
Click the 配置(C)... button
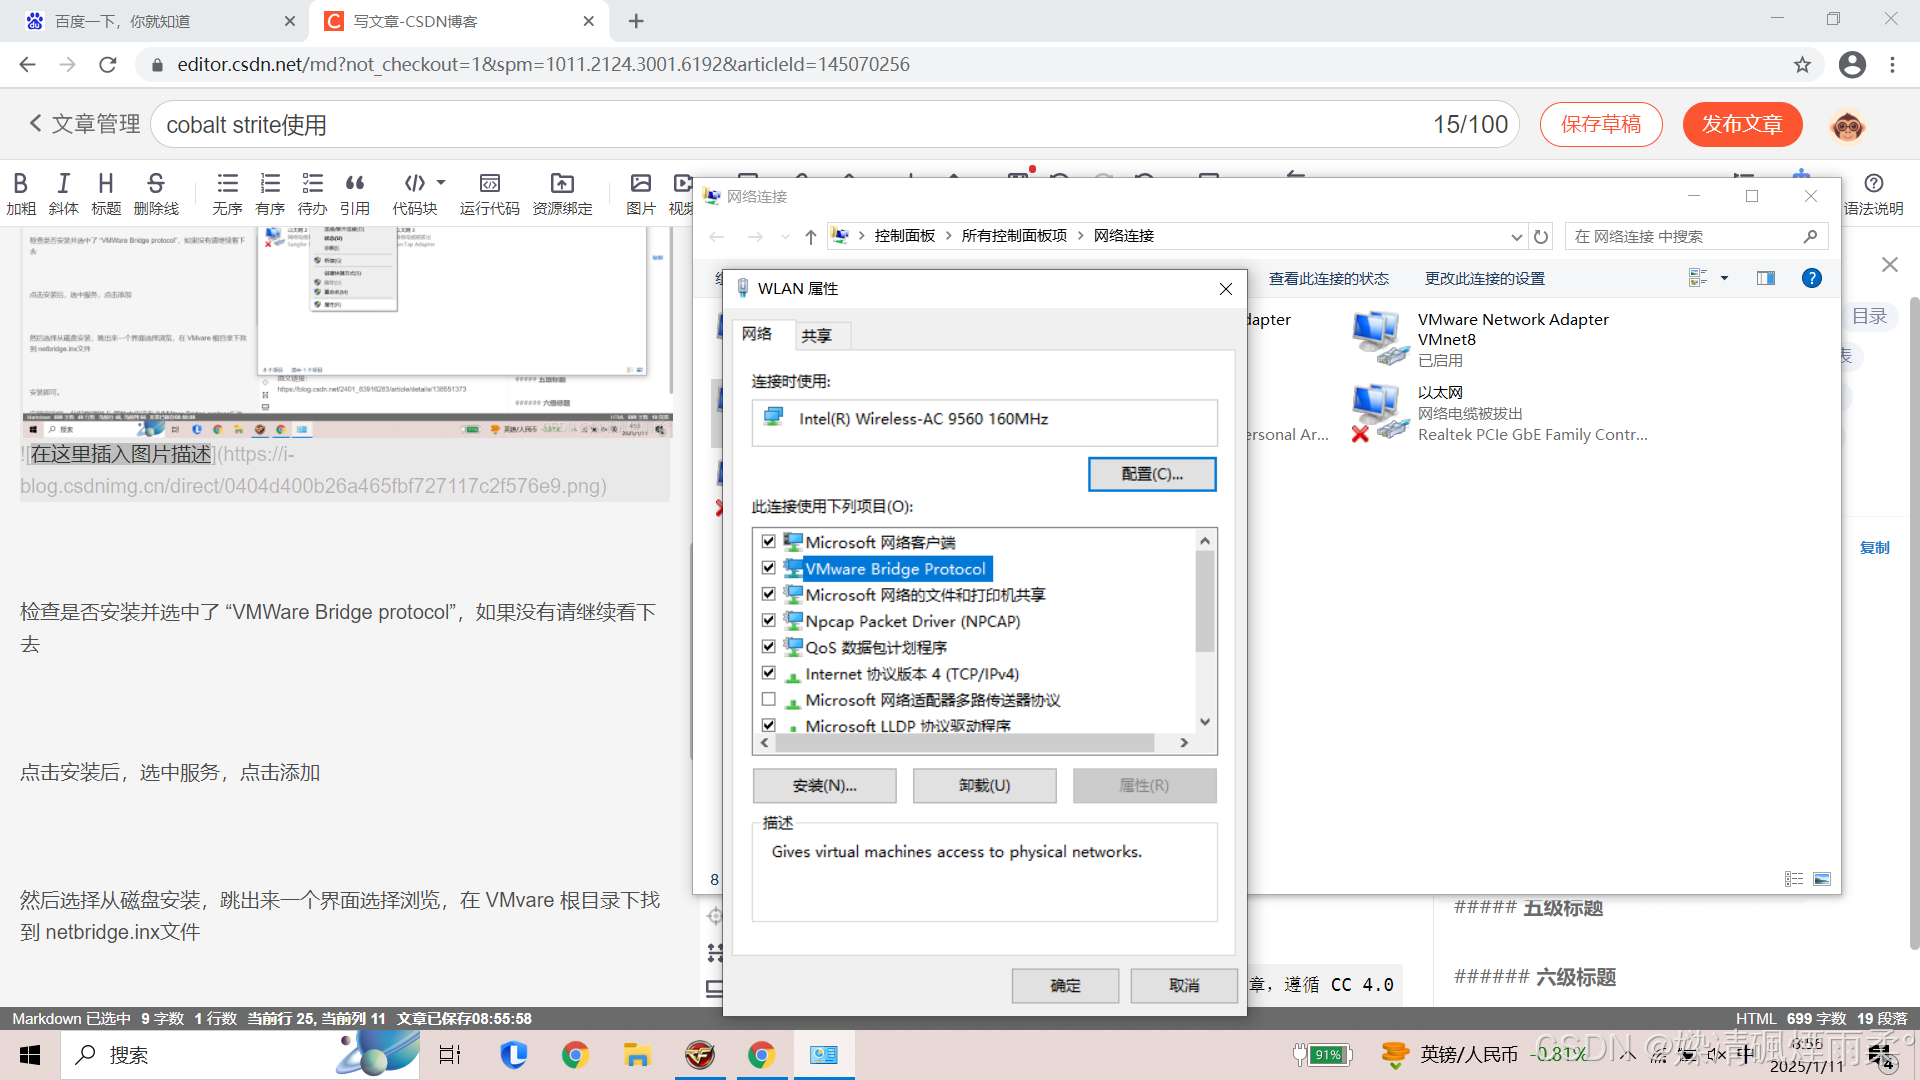coord(1152,474)
